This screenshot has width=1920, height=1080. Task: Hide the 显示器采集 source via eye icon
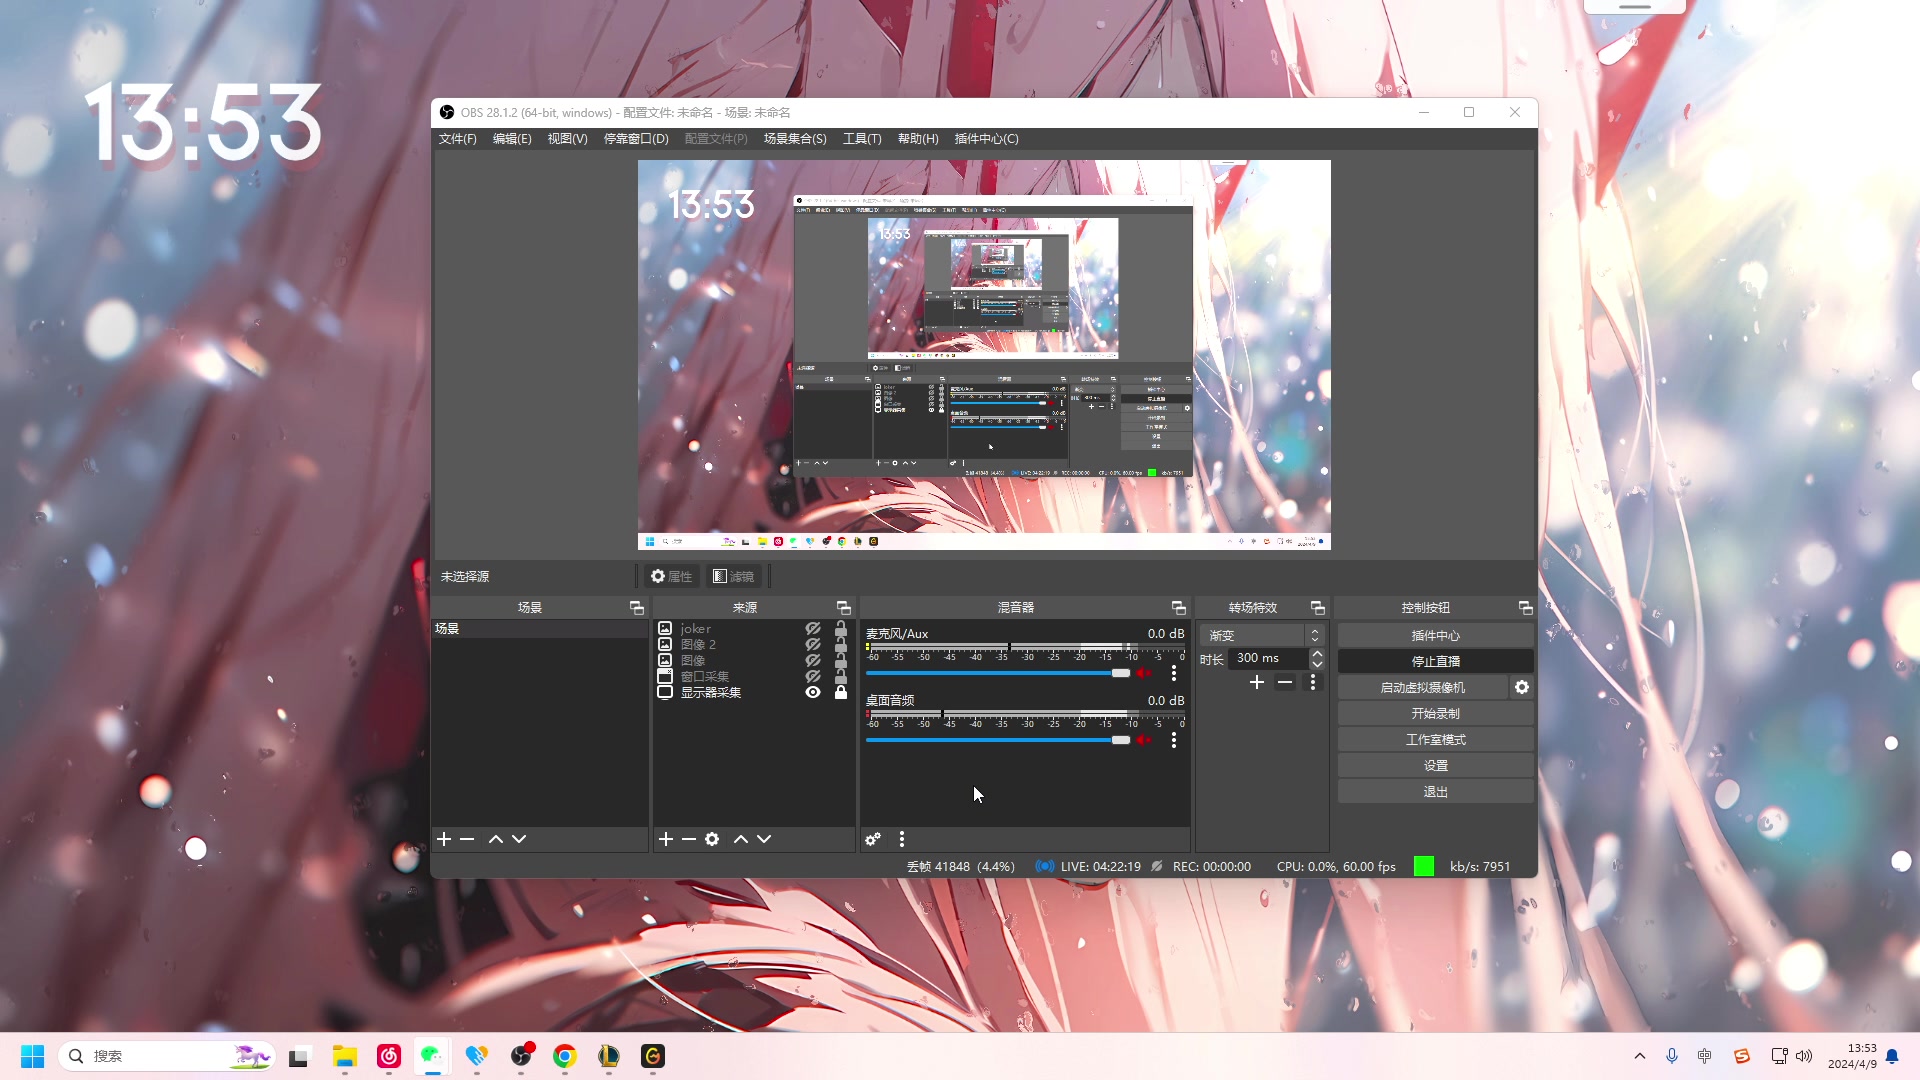tap(813, 692)
